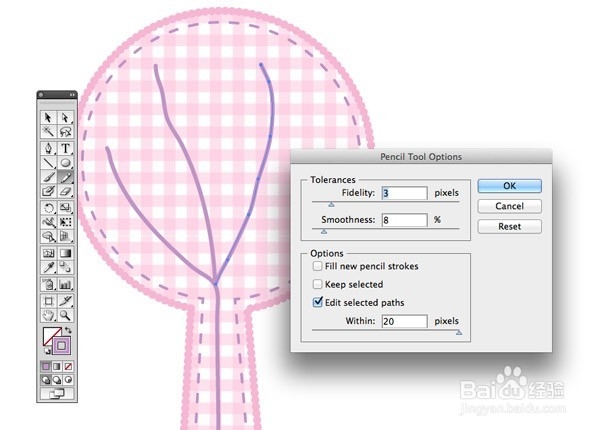Select the Artboard tool
This screenshot has height=430, width=600.
[x=49, y=301]
